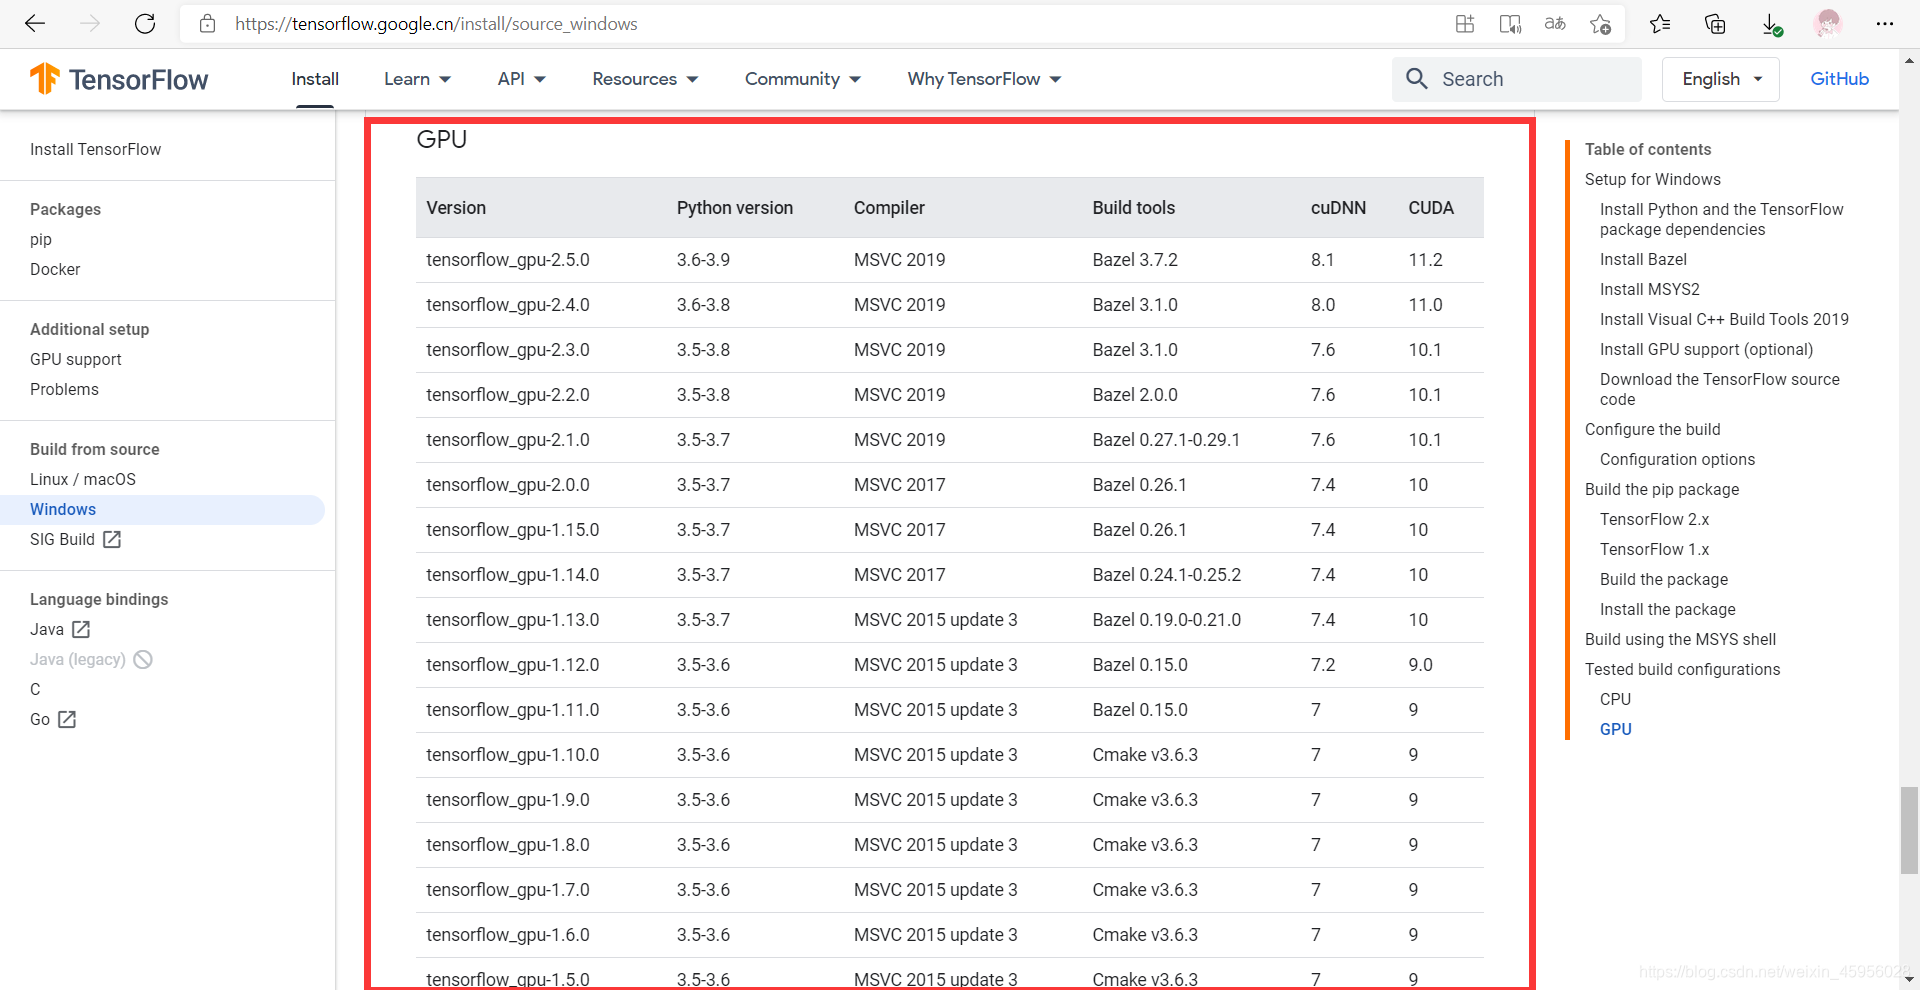
Task: Open the browser settings ellipsis menu
Action: (1885, 24)
